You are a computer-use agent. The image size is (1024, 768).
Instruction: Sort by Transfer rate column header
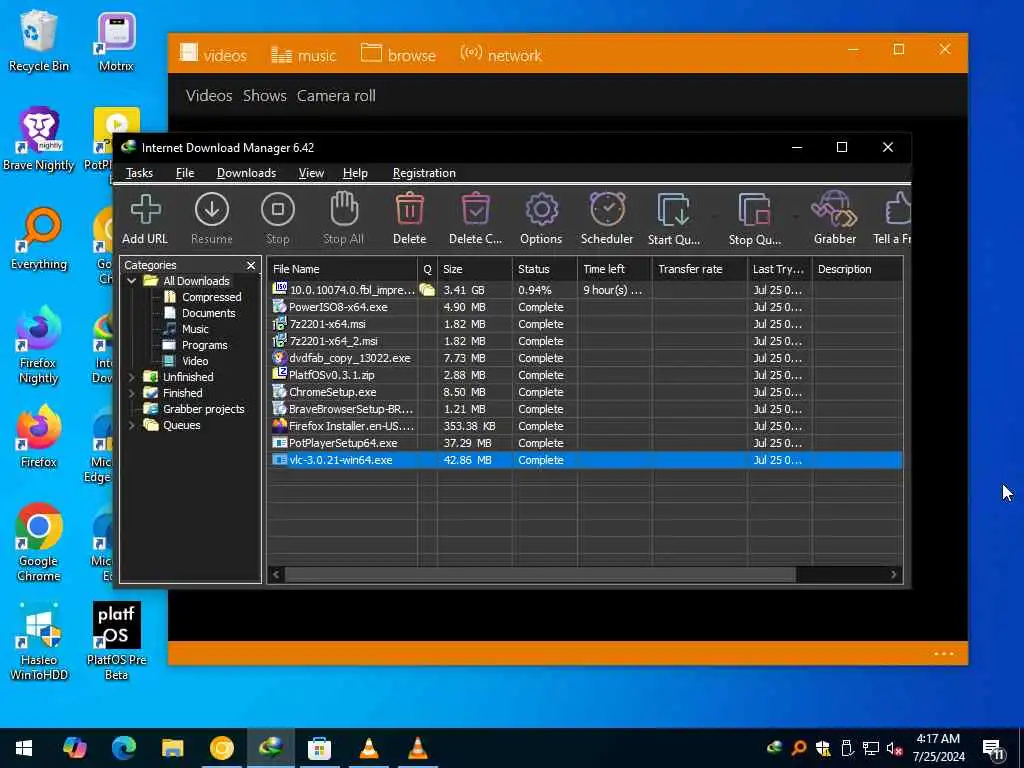[699, 269]
